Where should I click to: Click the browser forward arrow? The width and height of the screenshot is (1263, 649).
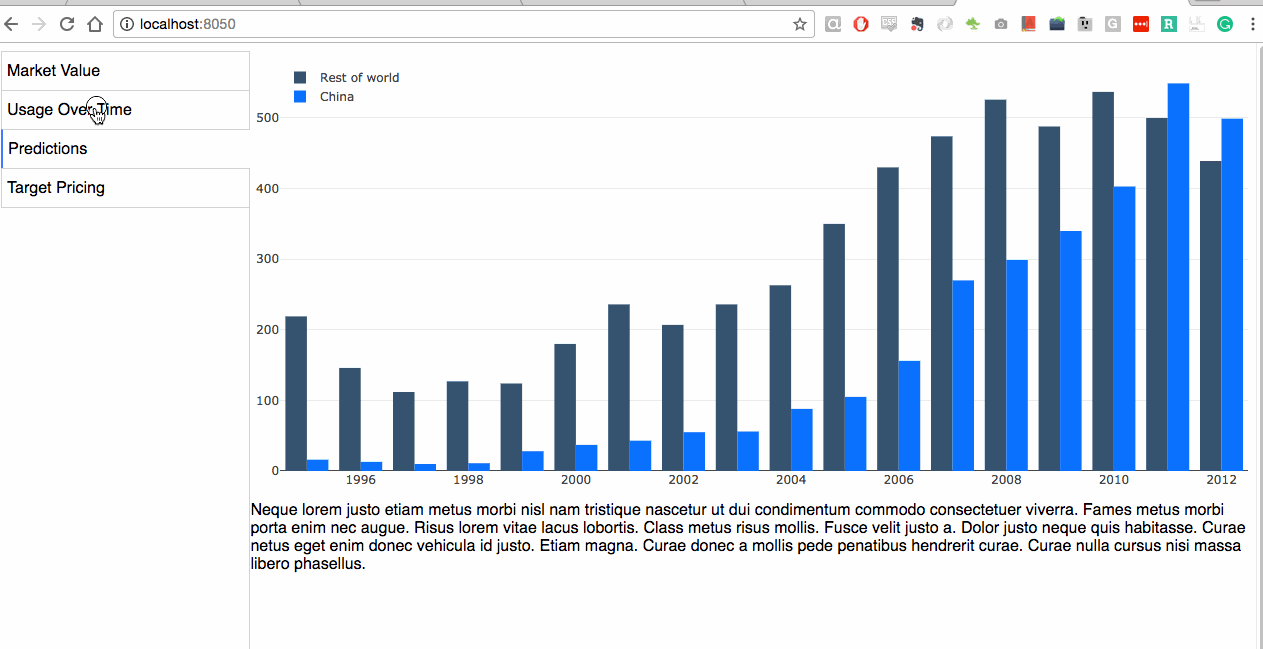click(x=39, y=24)
